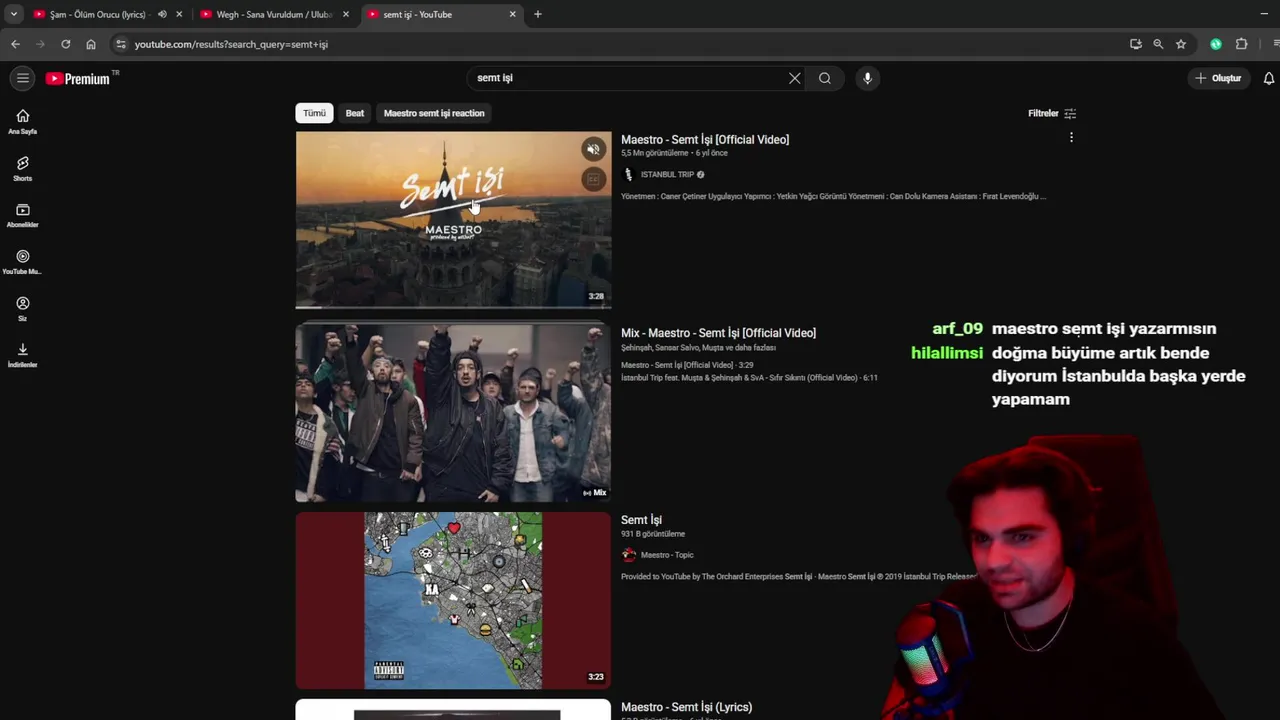Open a new browser tab
Viewport: 1280px width, 720px height.
(x=538, y=14)
